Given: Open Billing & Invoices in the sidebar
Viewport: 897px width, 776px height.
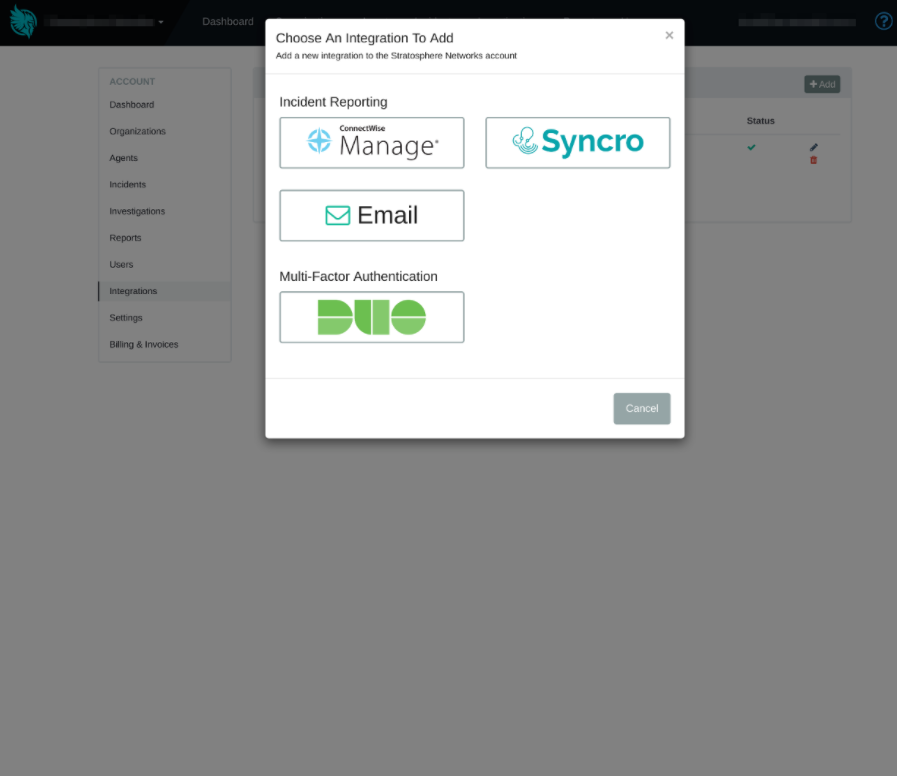Looking at the screenshot, I should click(144, 345).
